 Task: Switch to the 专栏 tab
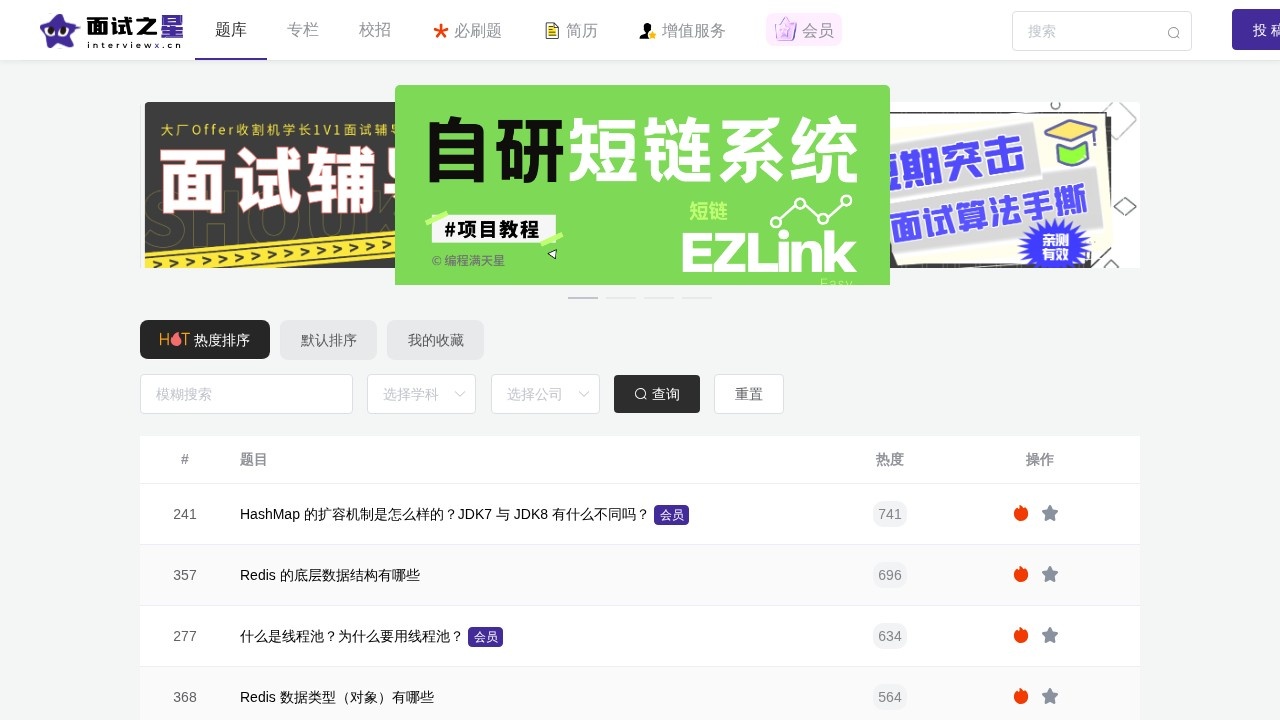tap(303, 30)
